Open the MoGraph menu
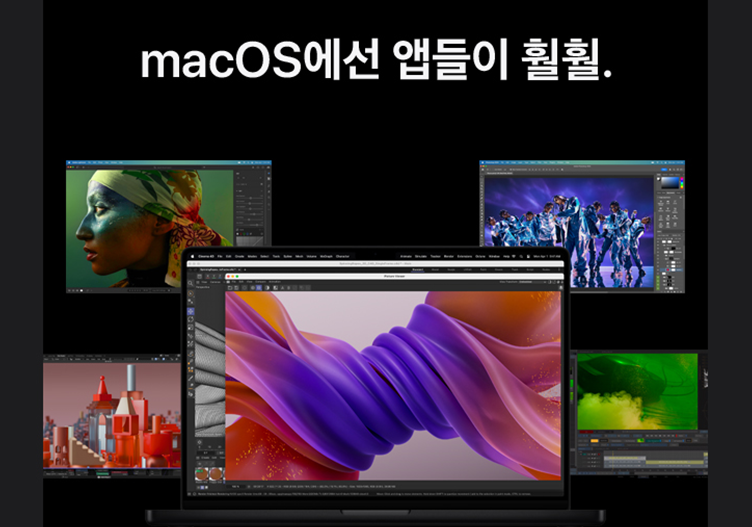Image resolution: width=752 pixels, height=527 pixels. [x=326, y=257]
